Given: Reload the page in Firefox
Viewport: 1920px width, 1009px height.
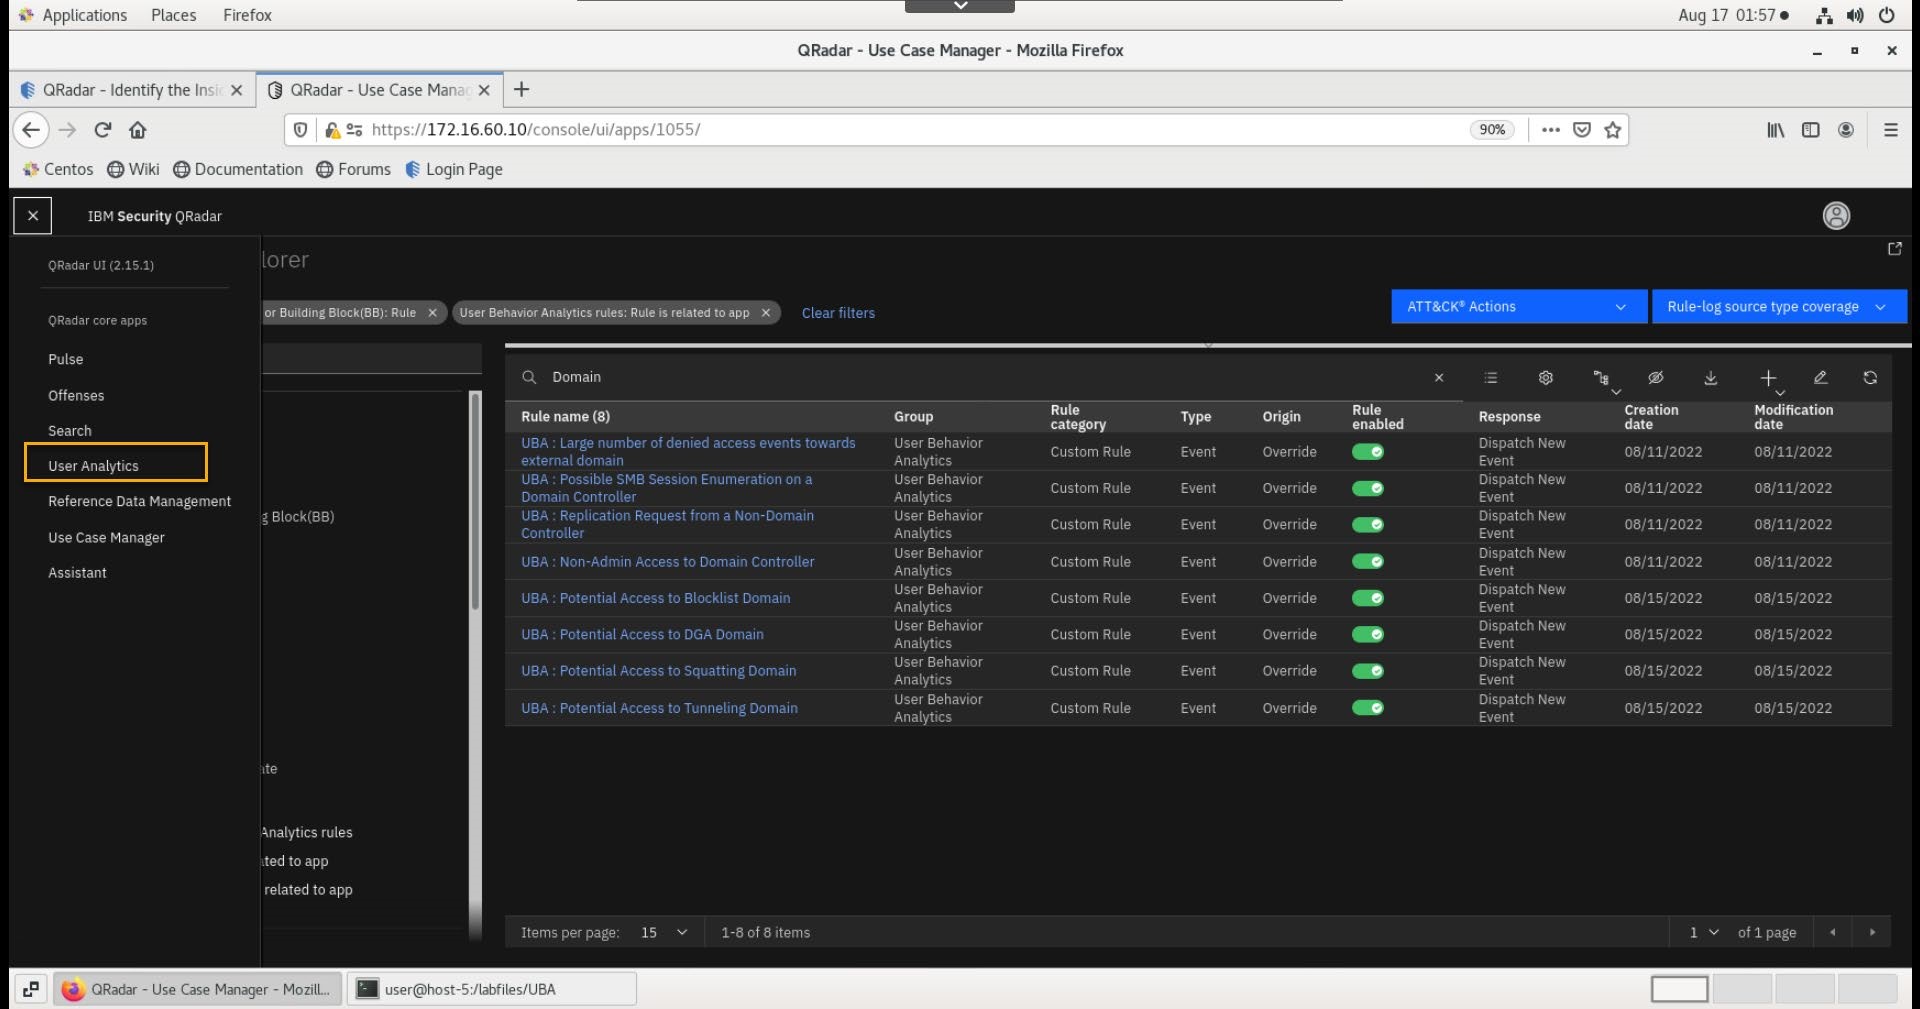Looking at the screenshot, I should coord(102,130).
